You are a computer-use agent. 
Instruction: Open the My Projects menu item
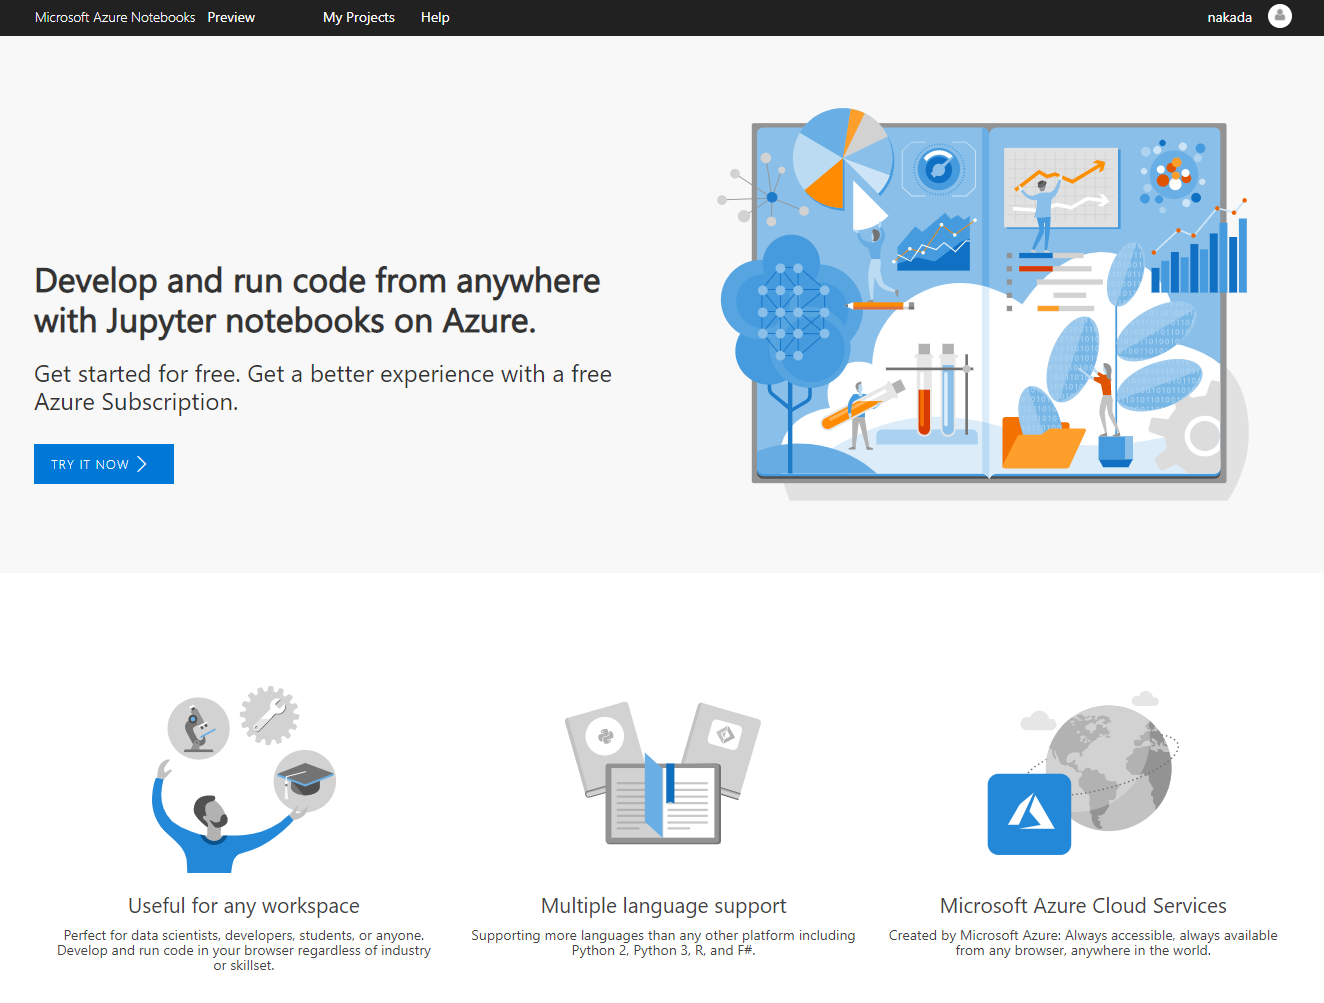tap(358, 17)
